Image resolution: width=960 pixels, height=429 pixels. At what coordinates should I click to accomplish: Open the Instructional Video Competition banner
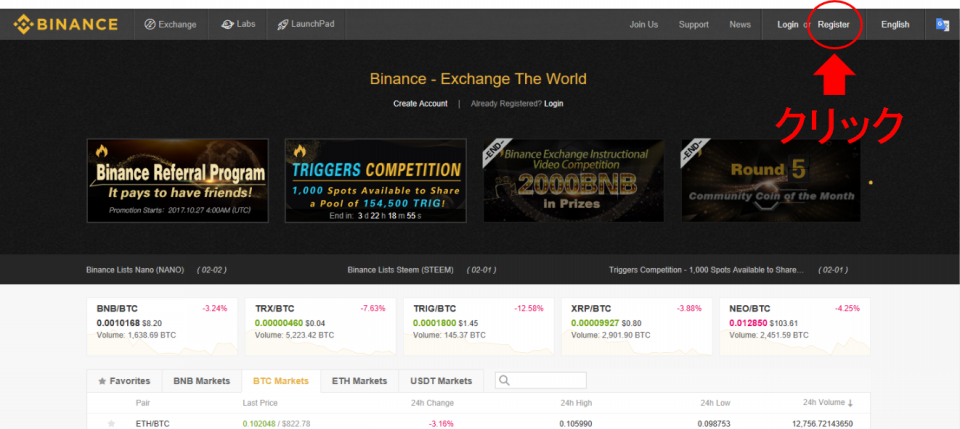[x=574, y=181]
